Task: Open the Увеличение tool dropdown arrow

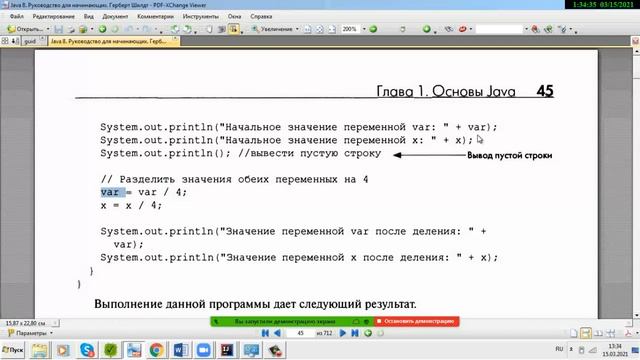Action: tap(297, 29)
